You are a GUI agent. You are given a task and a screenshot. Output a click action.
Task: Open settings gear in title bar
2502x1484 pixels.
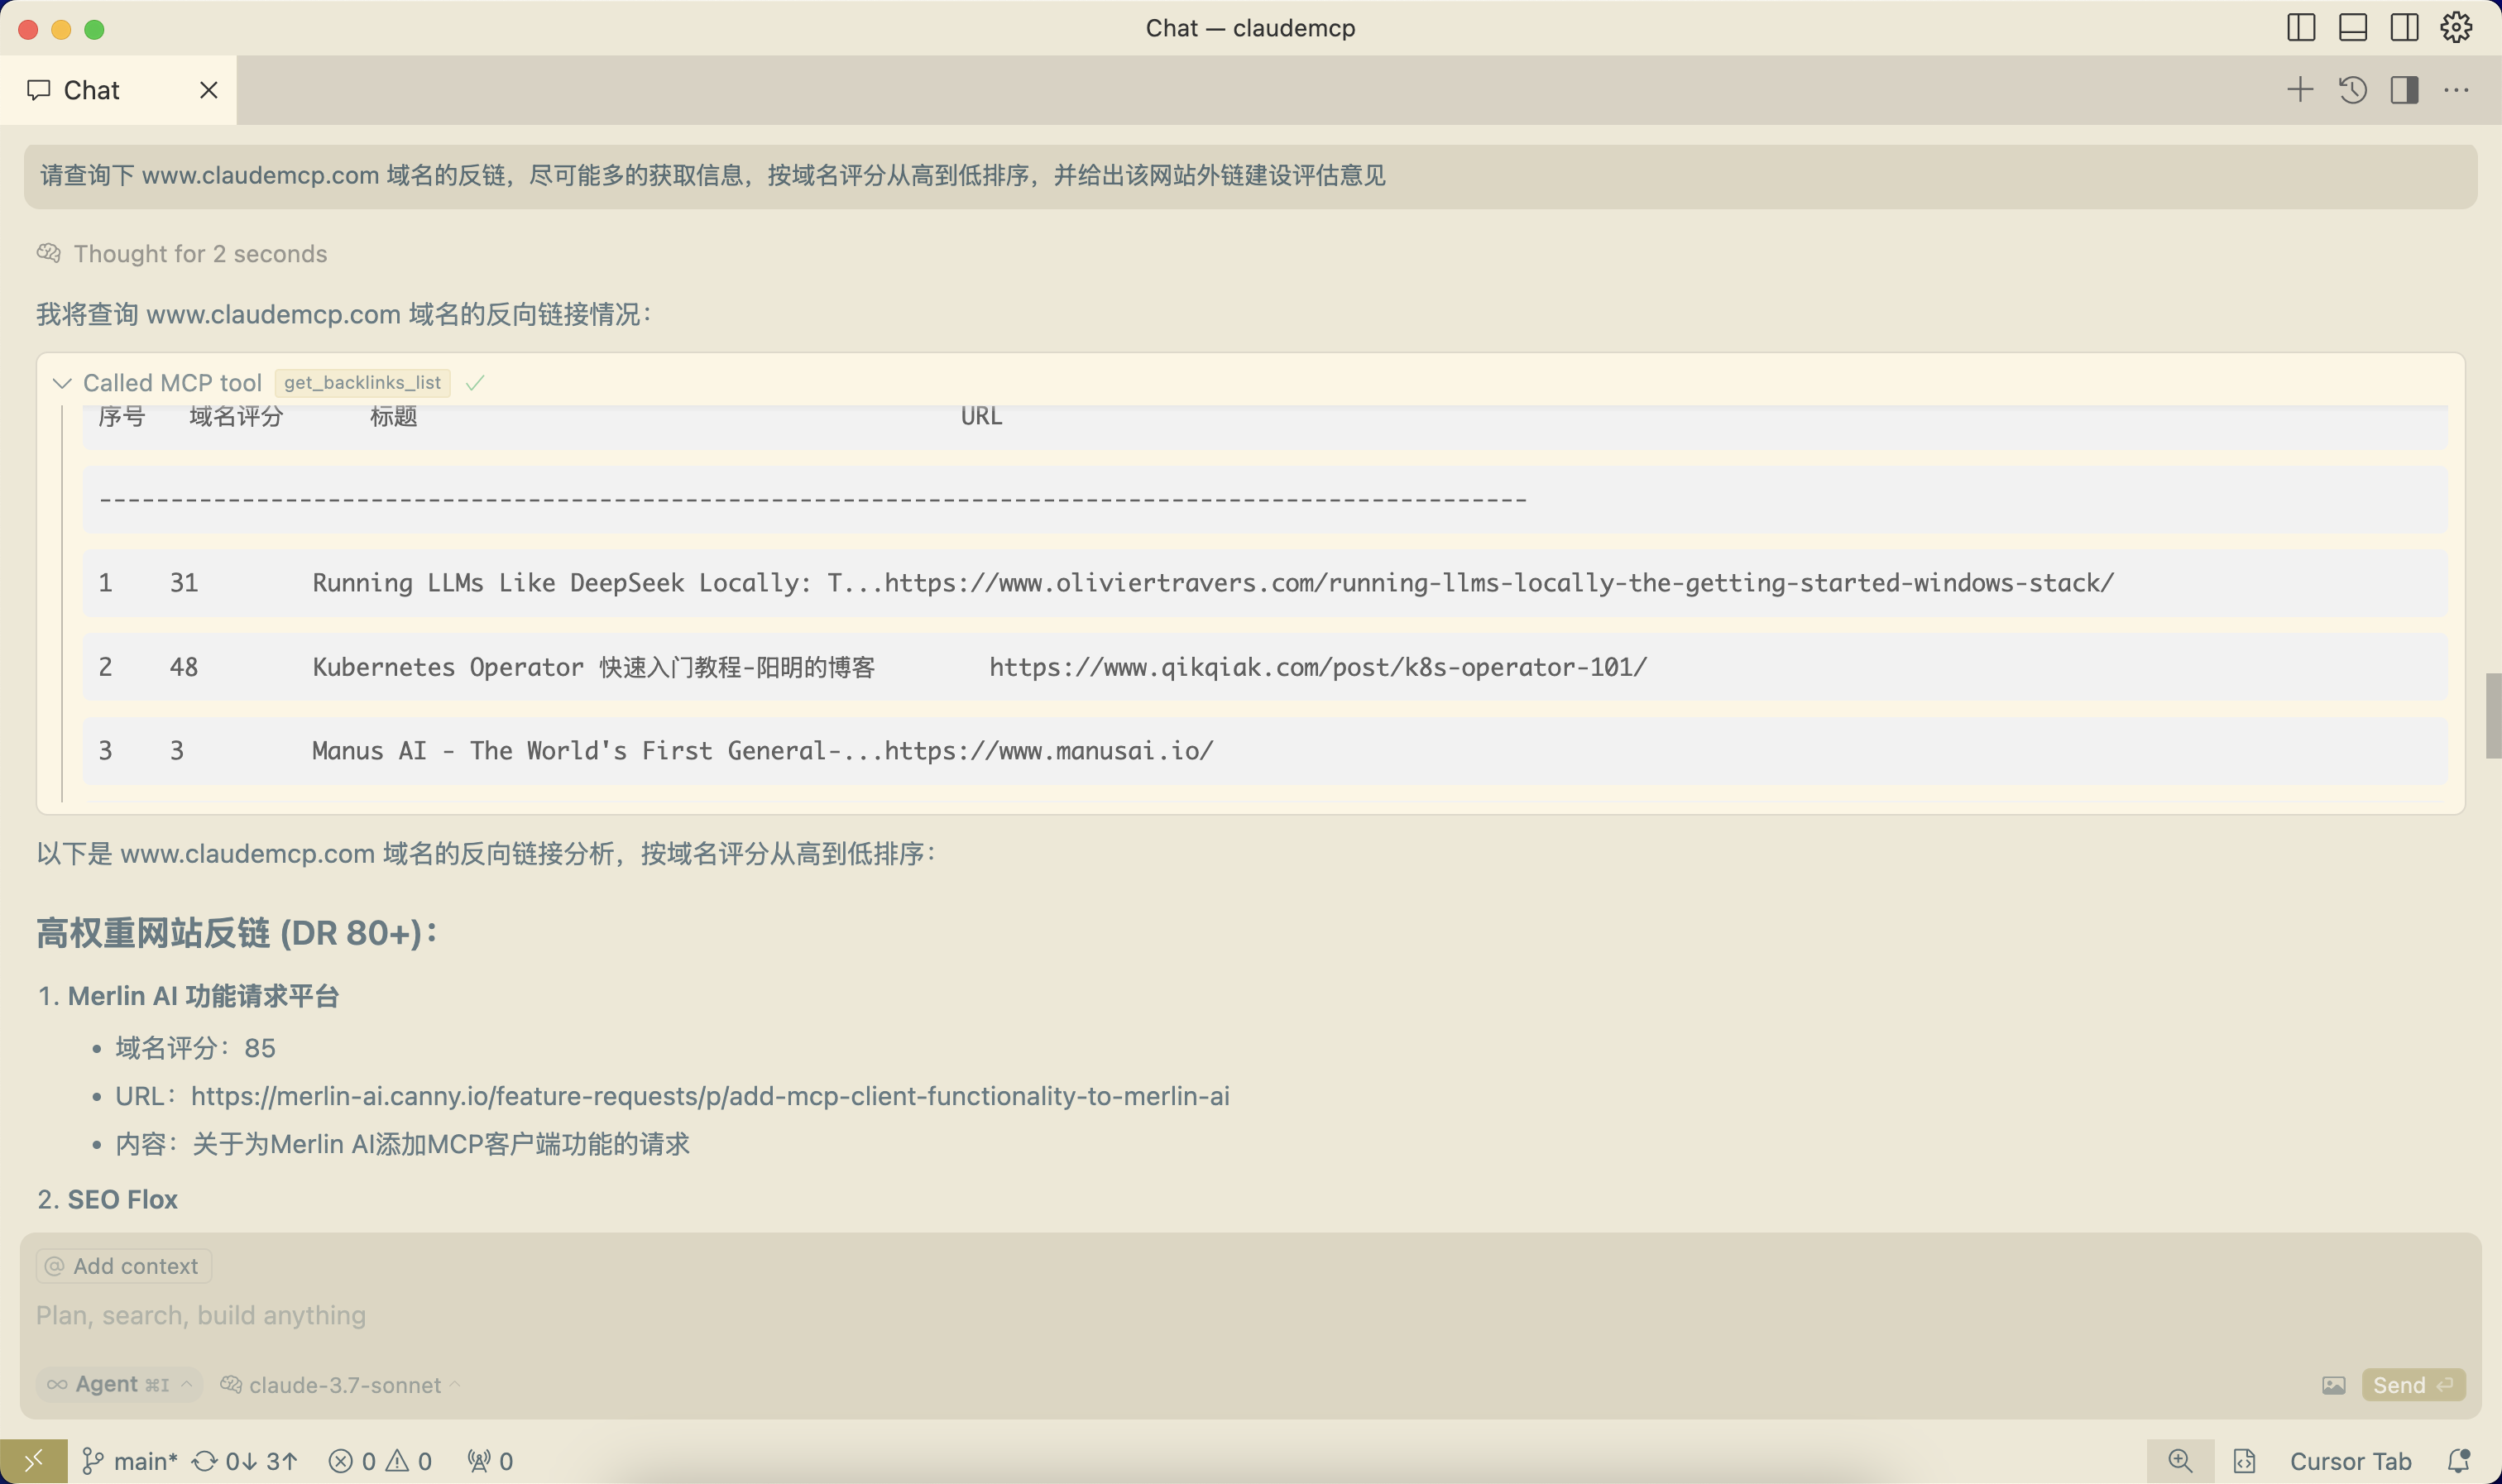pos(2455,28)
